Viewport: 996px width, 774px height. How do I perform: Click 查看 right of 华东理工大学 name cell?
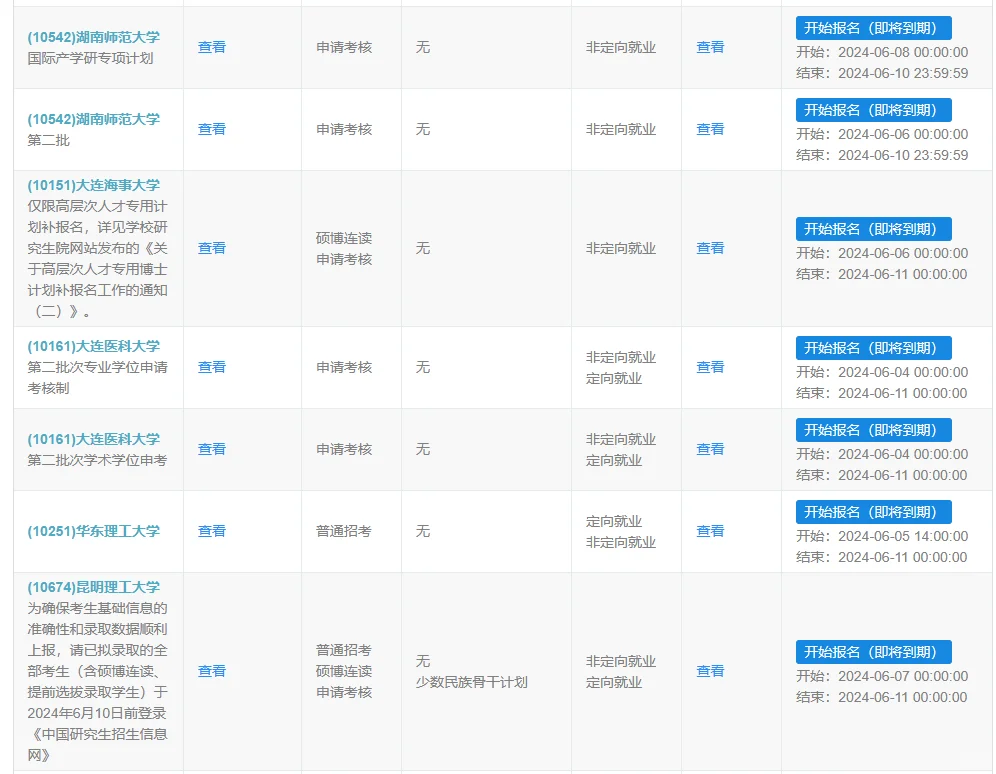coord(212,531)
